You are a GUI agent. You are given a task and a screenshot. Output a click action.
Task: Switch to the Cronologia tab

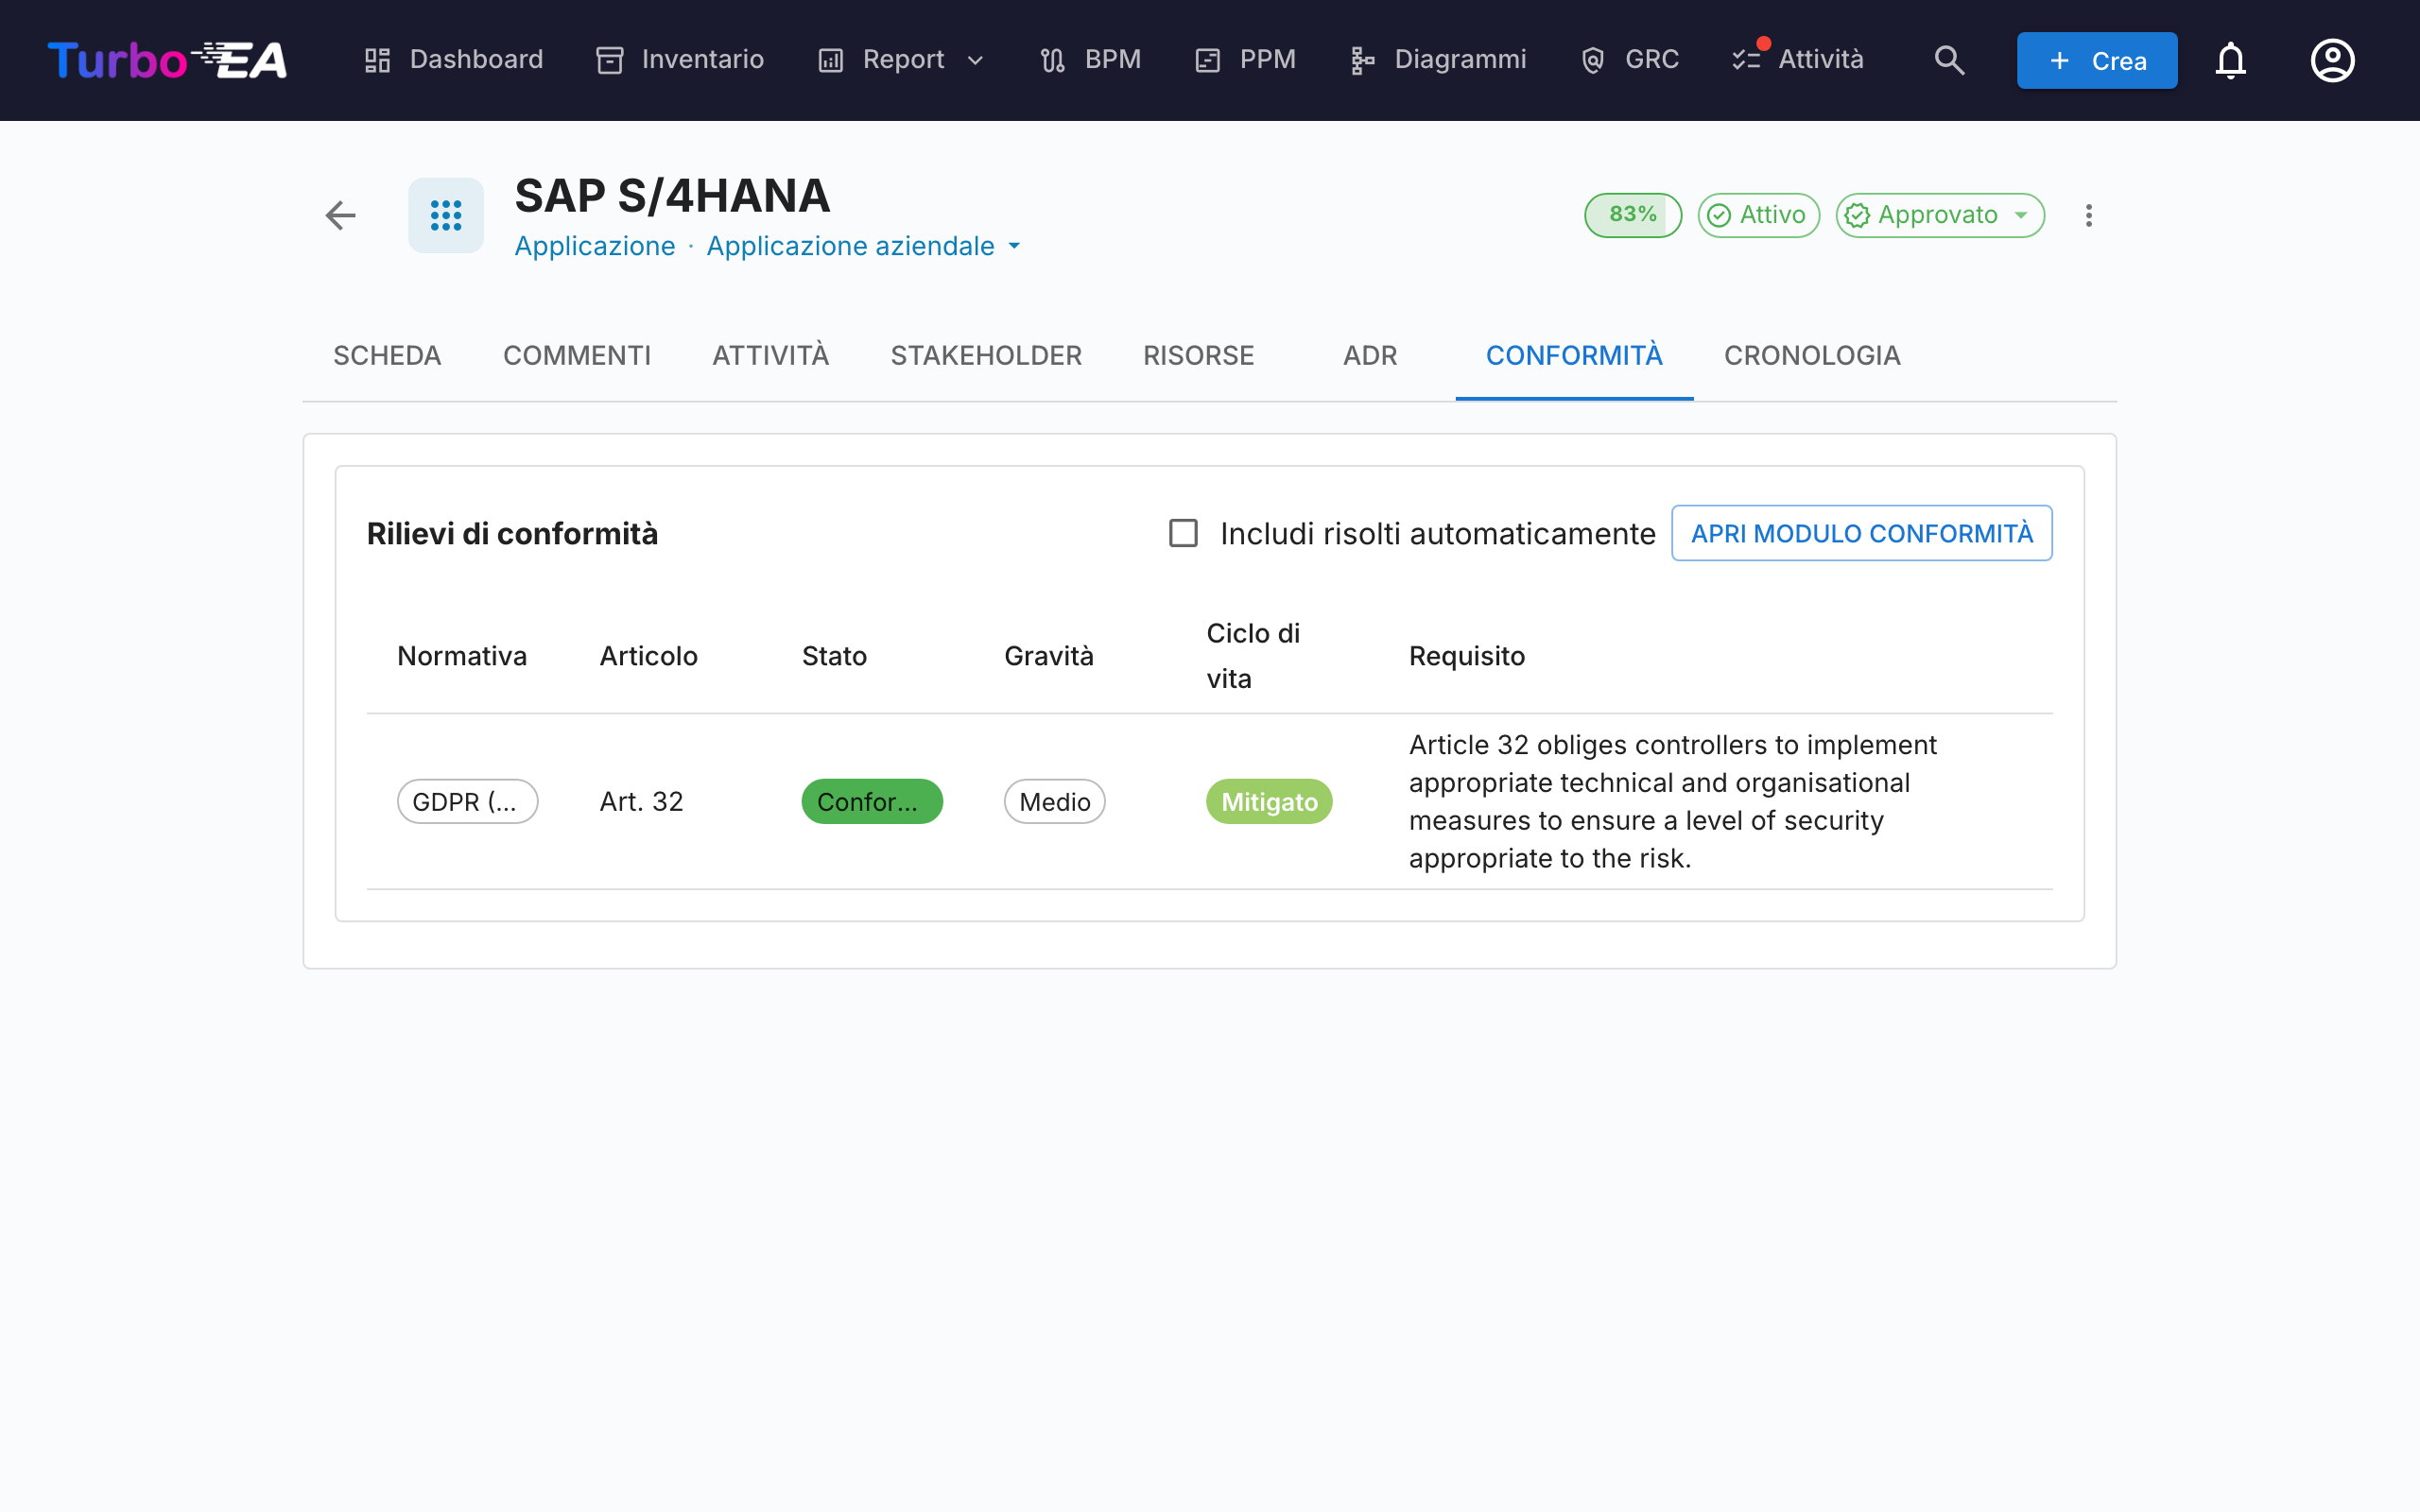[1812, 356]
